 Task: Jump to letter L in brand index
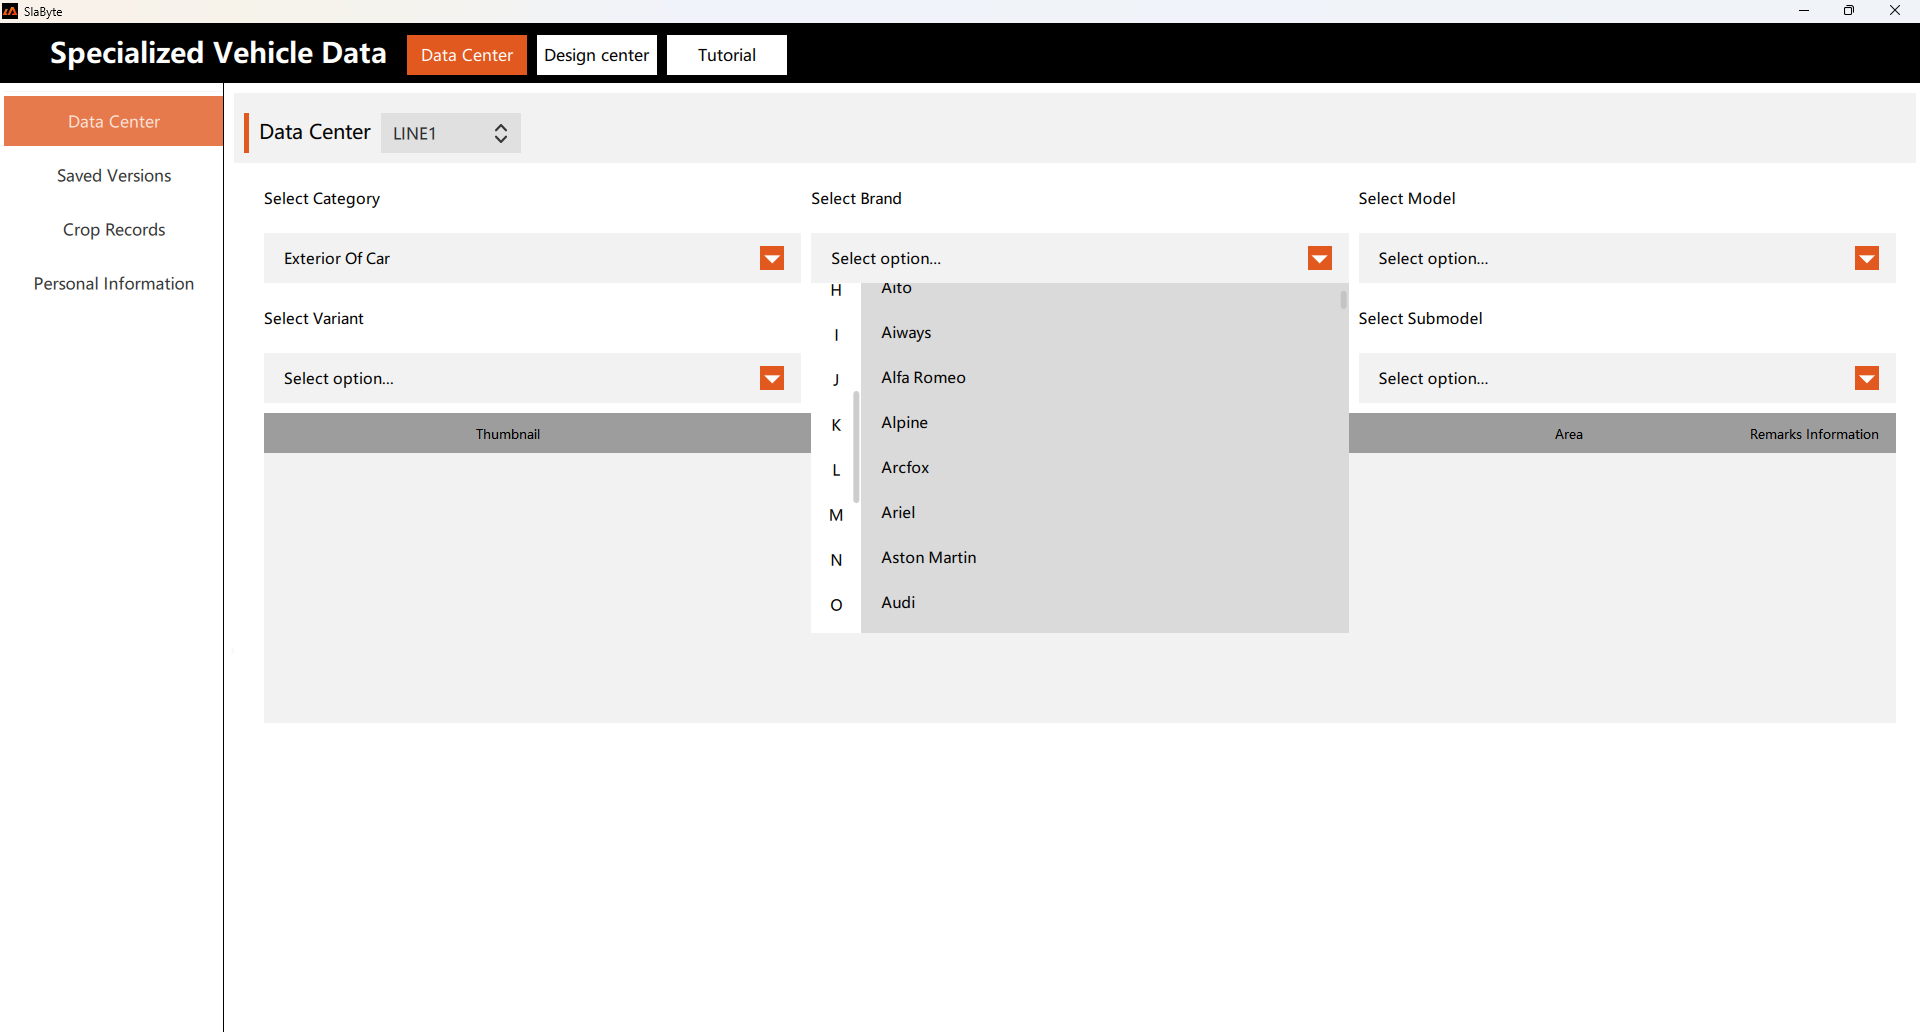(836, 470)
